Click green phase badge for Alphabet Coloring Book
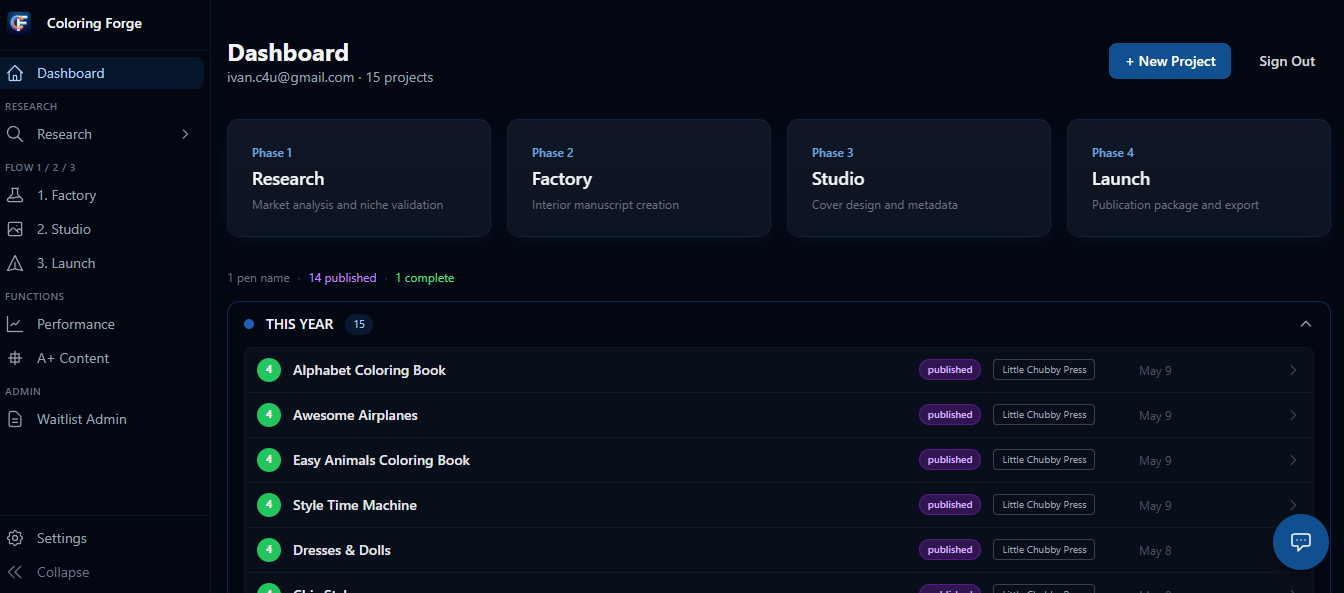The width and height of the screenshot is (1344, 593). (269, 370)
